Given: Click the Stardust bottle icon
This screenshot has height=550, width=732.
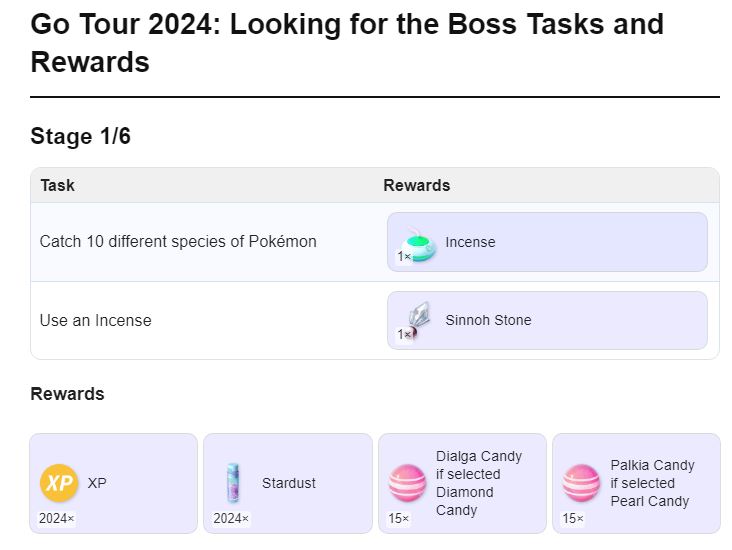Looking at the screenshot, I should point(233,483).
